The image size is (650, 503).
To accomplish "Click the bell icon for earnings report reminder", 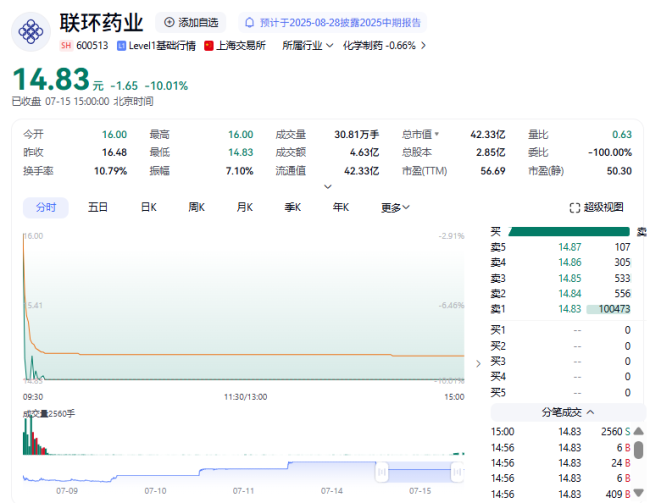I will (x=249, y=22).
